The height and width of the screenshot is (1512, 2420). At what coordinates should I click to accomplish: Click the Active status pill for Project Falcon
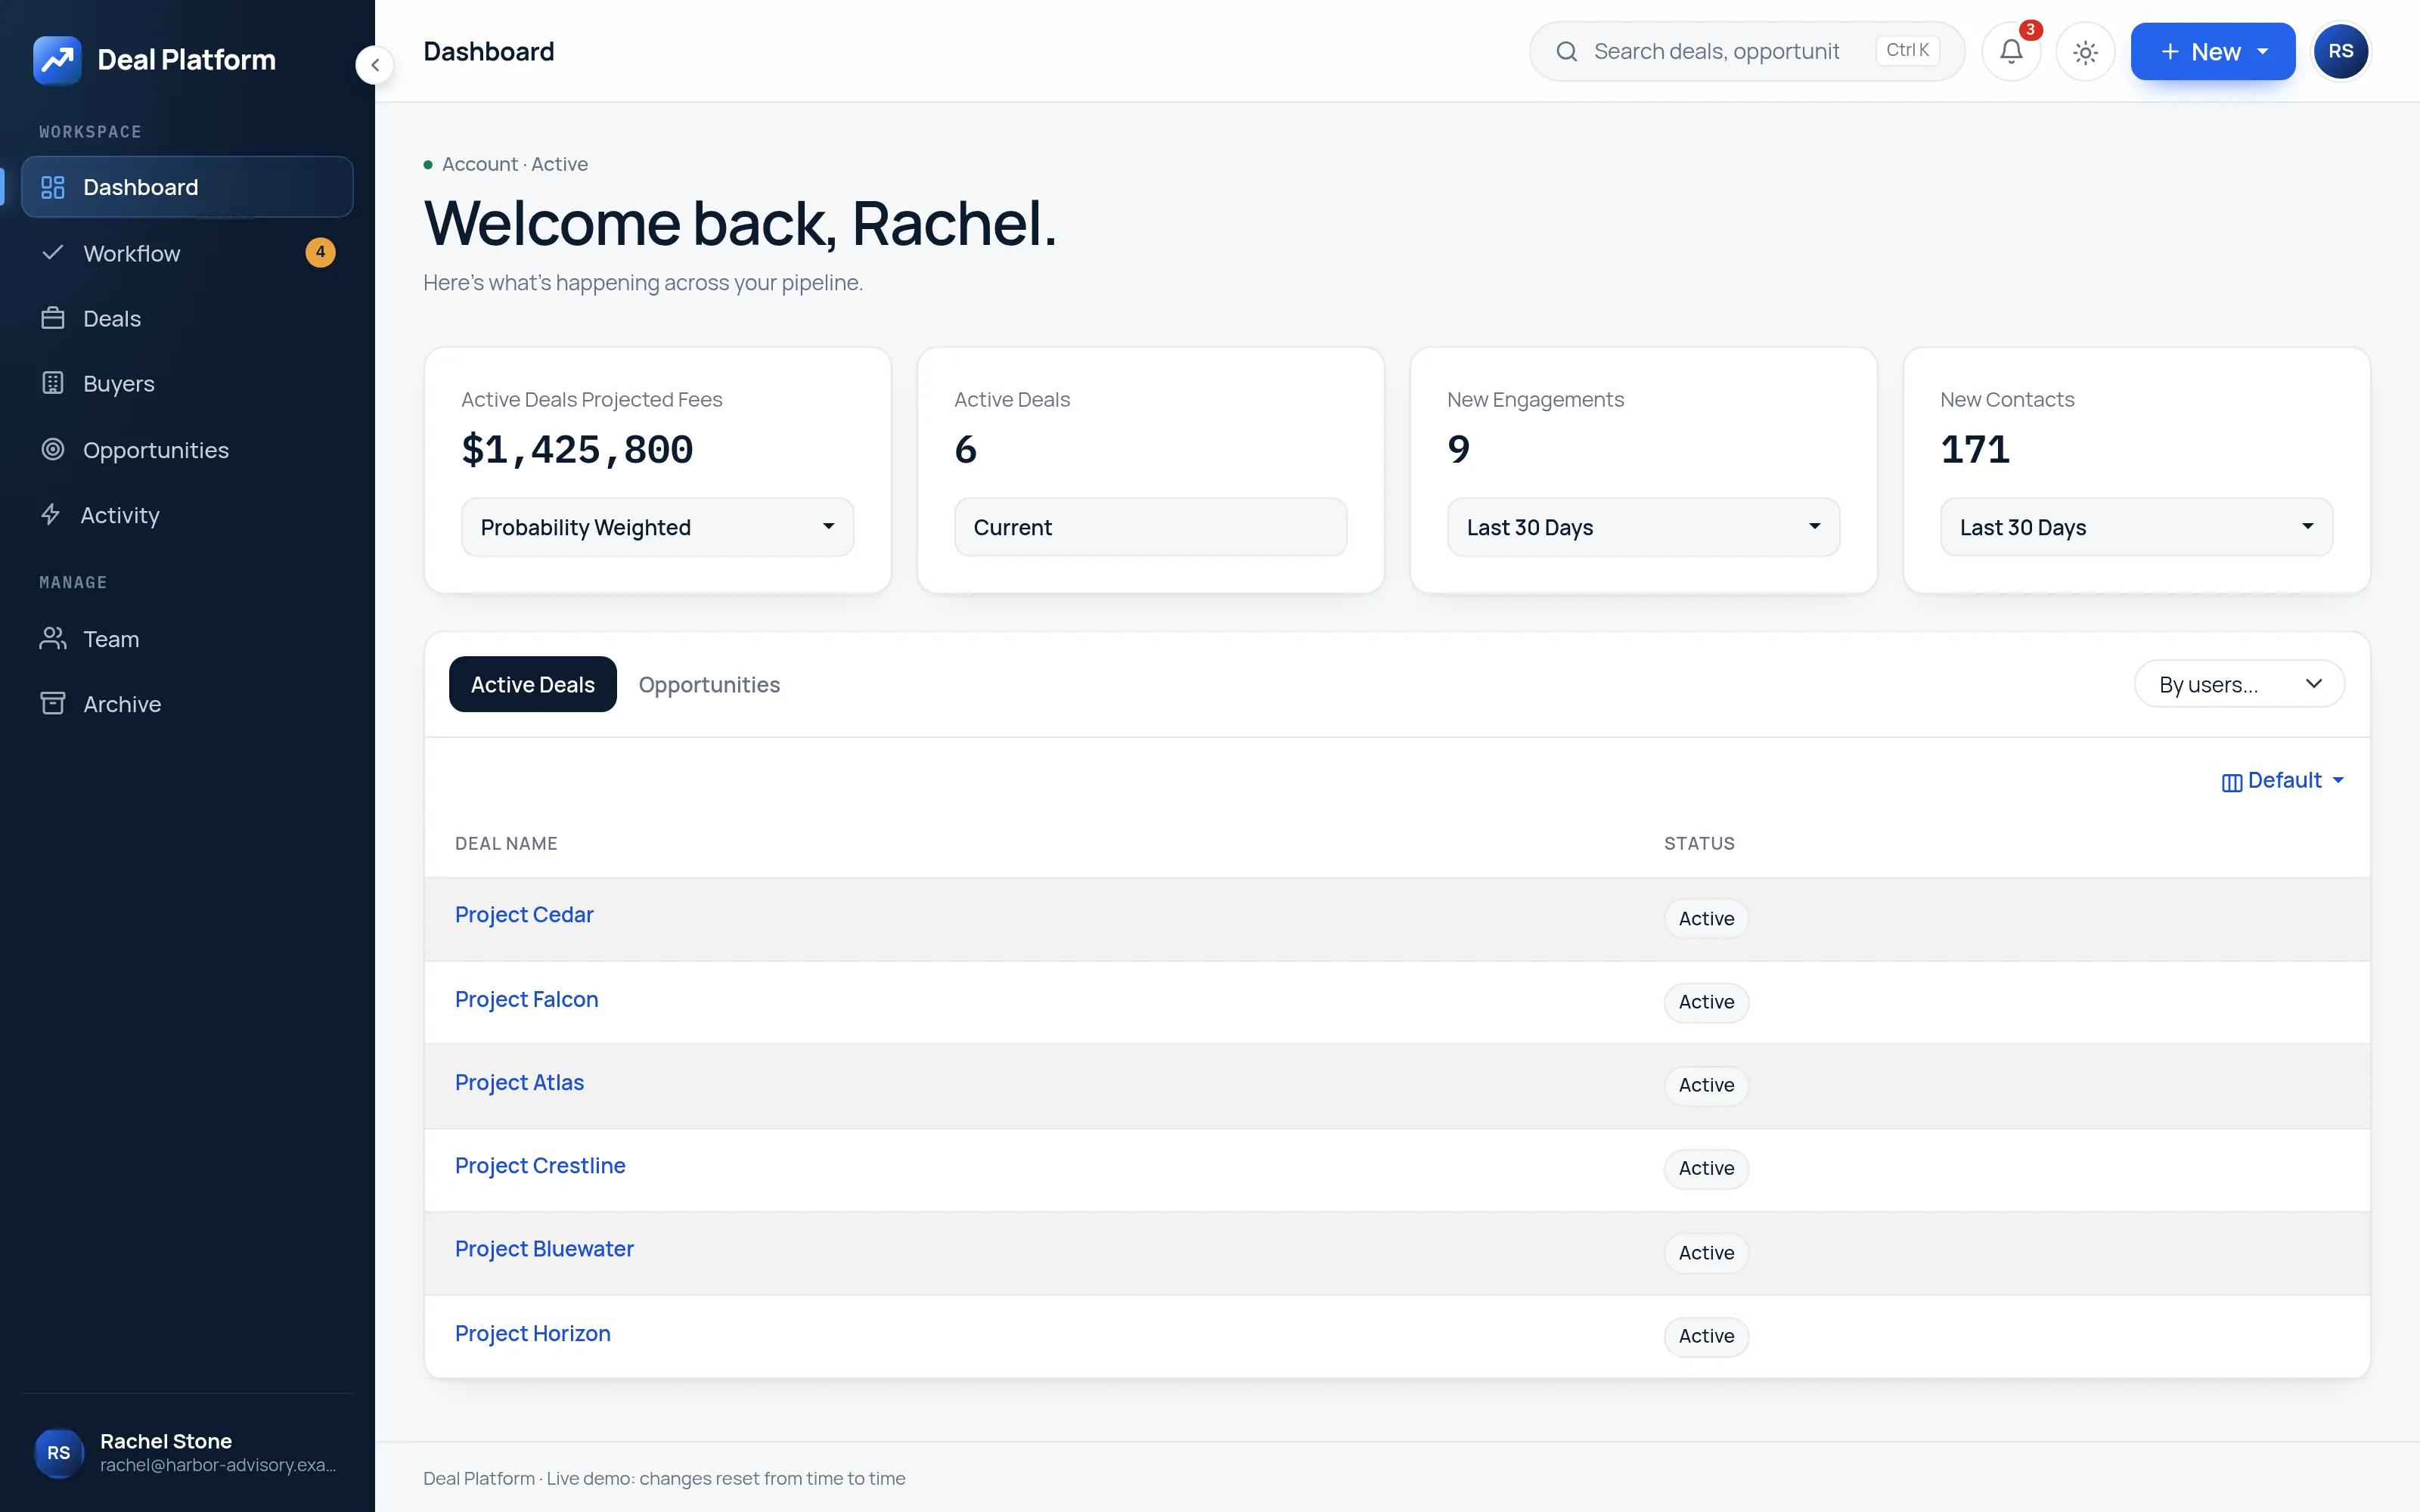(x=1706, y=1002)
